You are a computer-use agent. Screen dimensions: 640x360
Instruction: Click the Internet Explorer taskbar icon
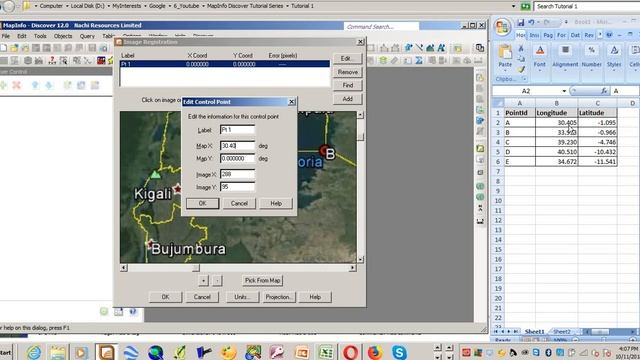click(x=33, y=352)
